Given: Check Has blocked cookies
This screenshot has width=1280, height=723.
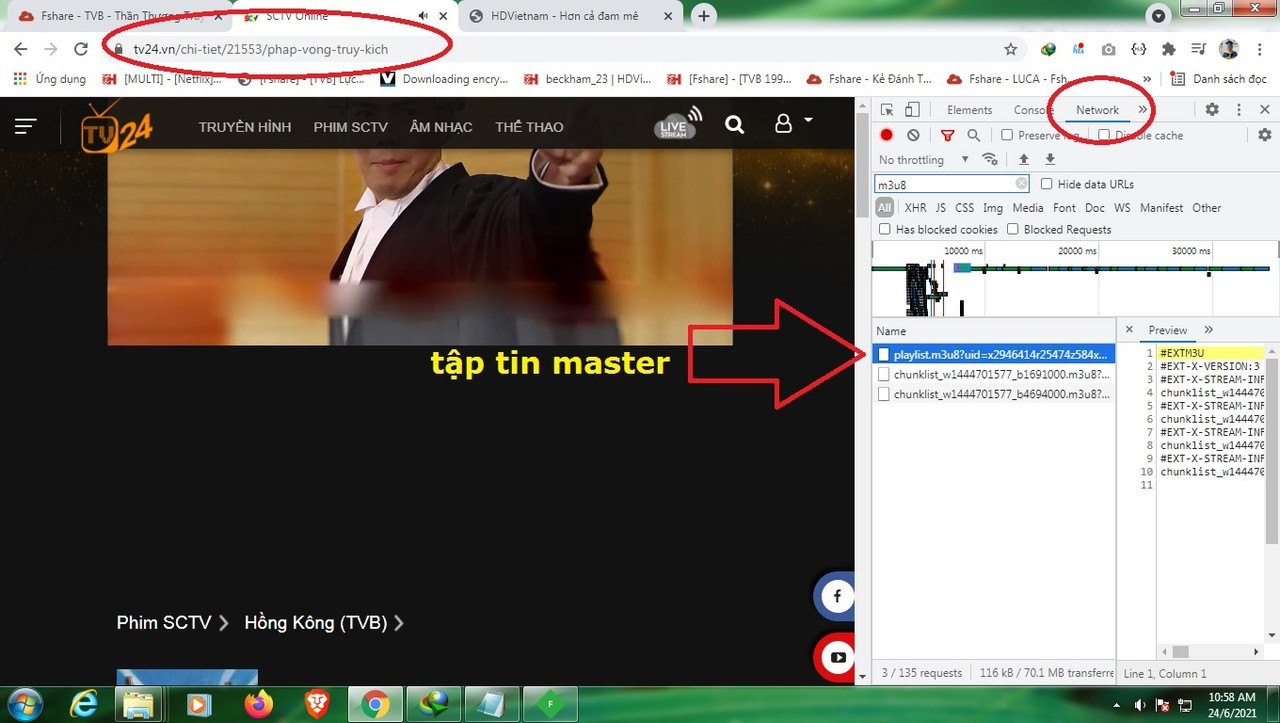Looking at the screenshot, I should 884,229.
